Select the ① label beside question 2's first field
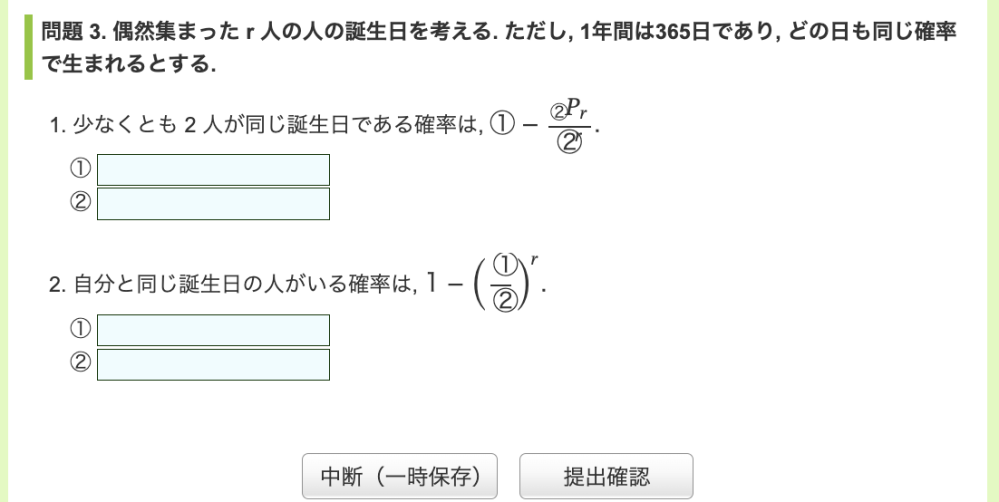This screenshot has height=502, width=999. click(x=80, y=330)
